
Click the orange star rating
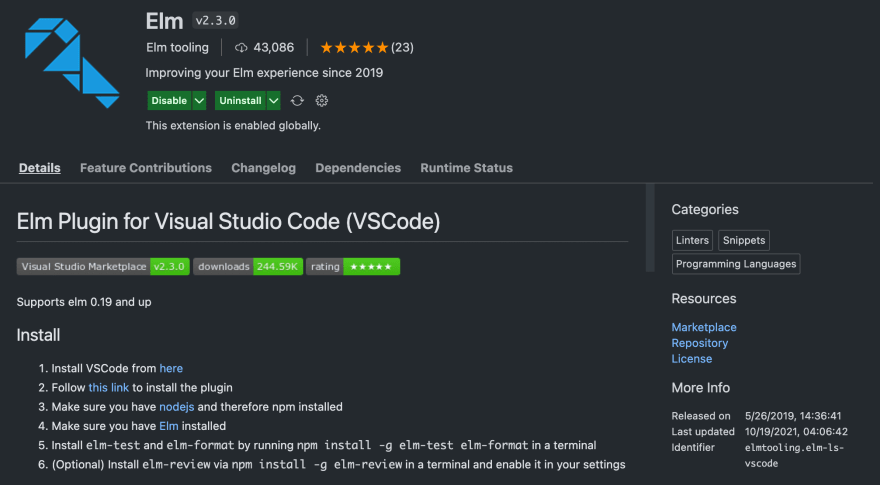pos(354,48)
